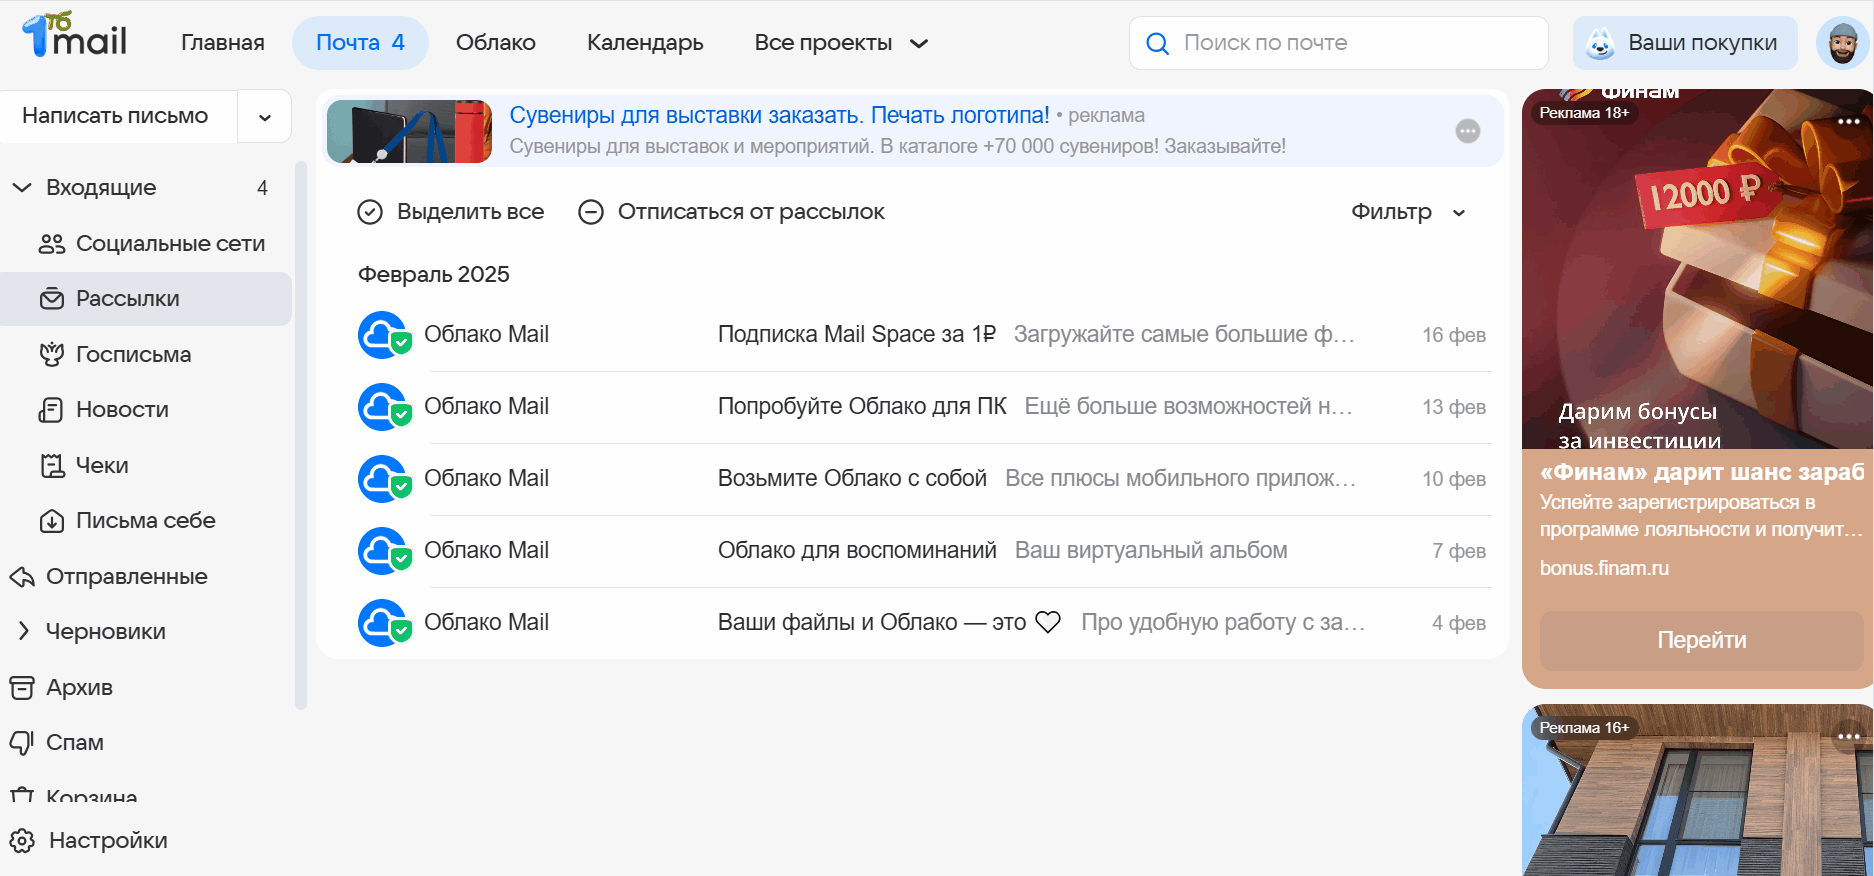The image size is (1874, 876).
Task: Click Отписаться от рассылок
Action: click(x=732, y=212)
